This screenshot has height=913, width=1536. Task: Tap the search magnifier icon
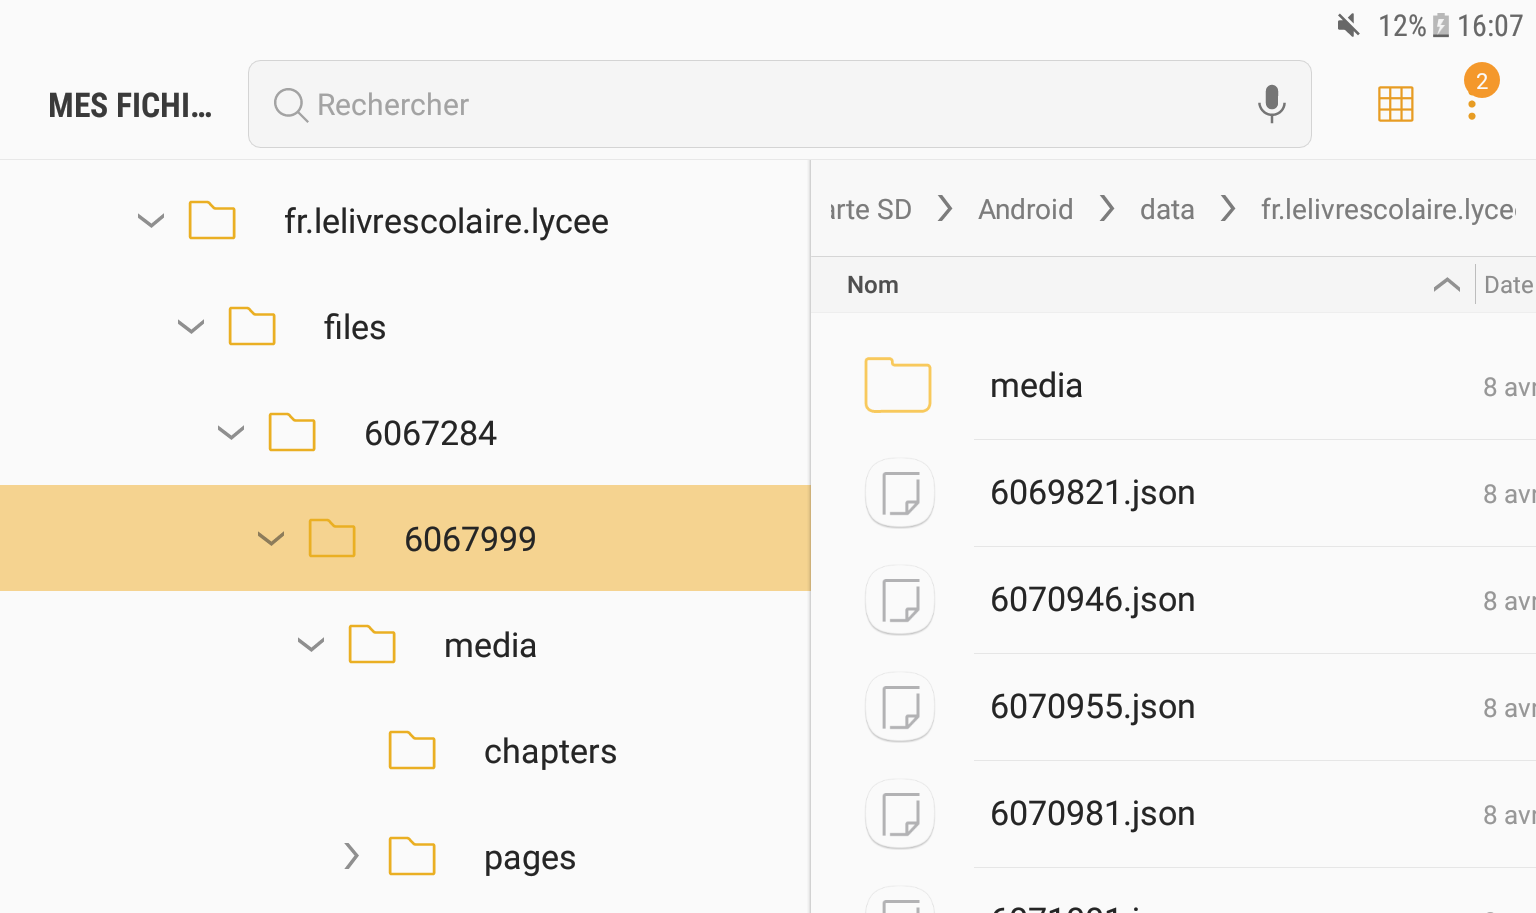click(x=289, y=104)
